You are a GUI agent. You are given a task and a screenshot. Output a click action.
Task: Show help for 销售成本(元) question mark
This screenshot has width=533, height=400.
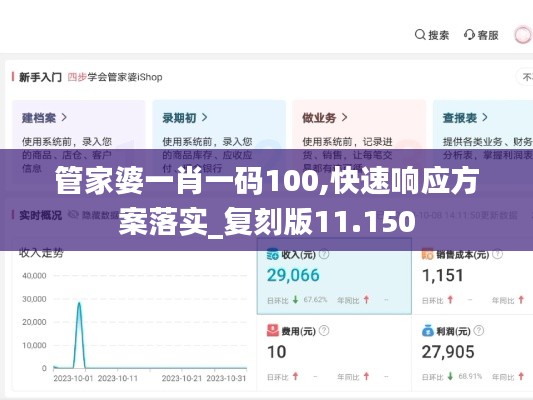[497, 254]
